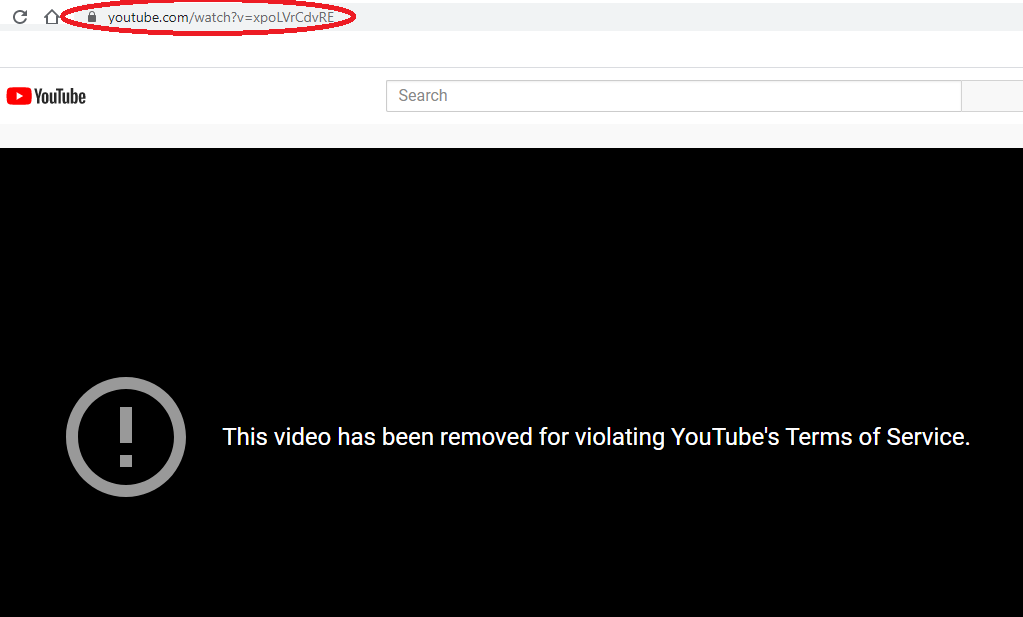
Task: Click the words Terms of Service in message
Action: point(877,437)
